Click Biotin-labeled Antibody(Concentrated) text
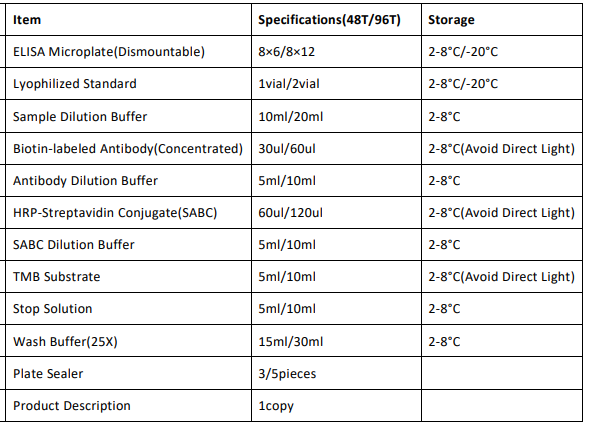The width and height of the screenshot is (589, 426). pyautogui.click(x=128, y=149)
